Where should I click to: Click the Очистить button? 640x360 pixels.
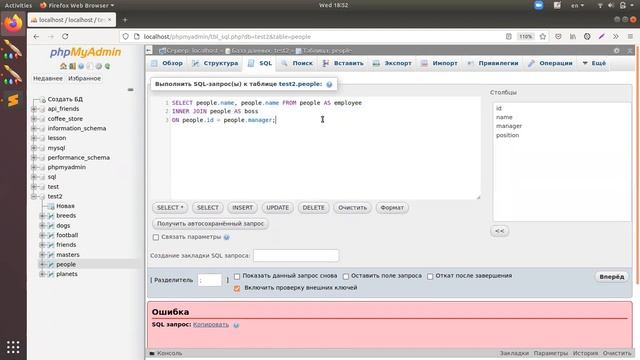(352, 208)
